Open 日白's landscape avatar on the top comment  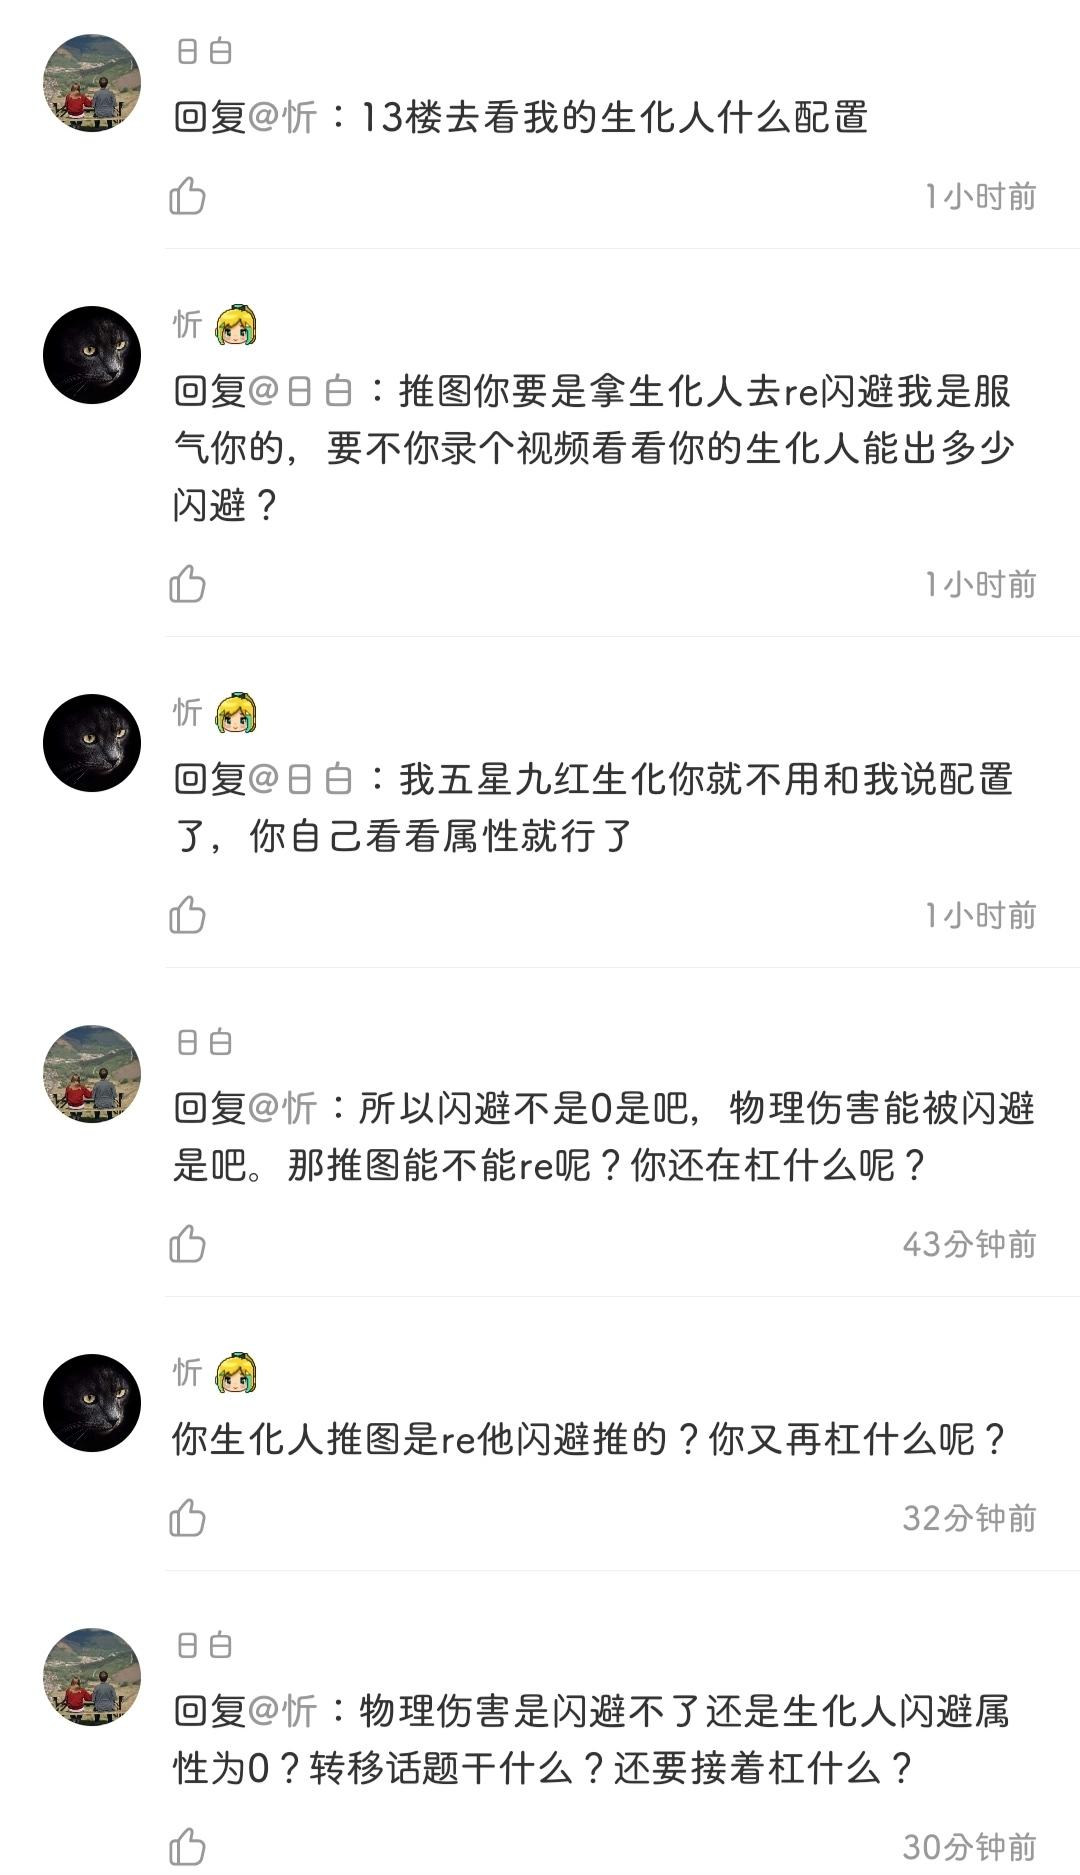pyautogui.click(x=92, y=83)
